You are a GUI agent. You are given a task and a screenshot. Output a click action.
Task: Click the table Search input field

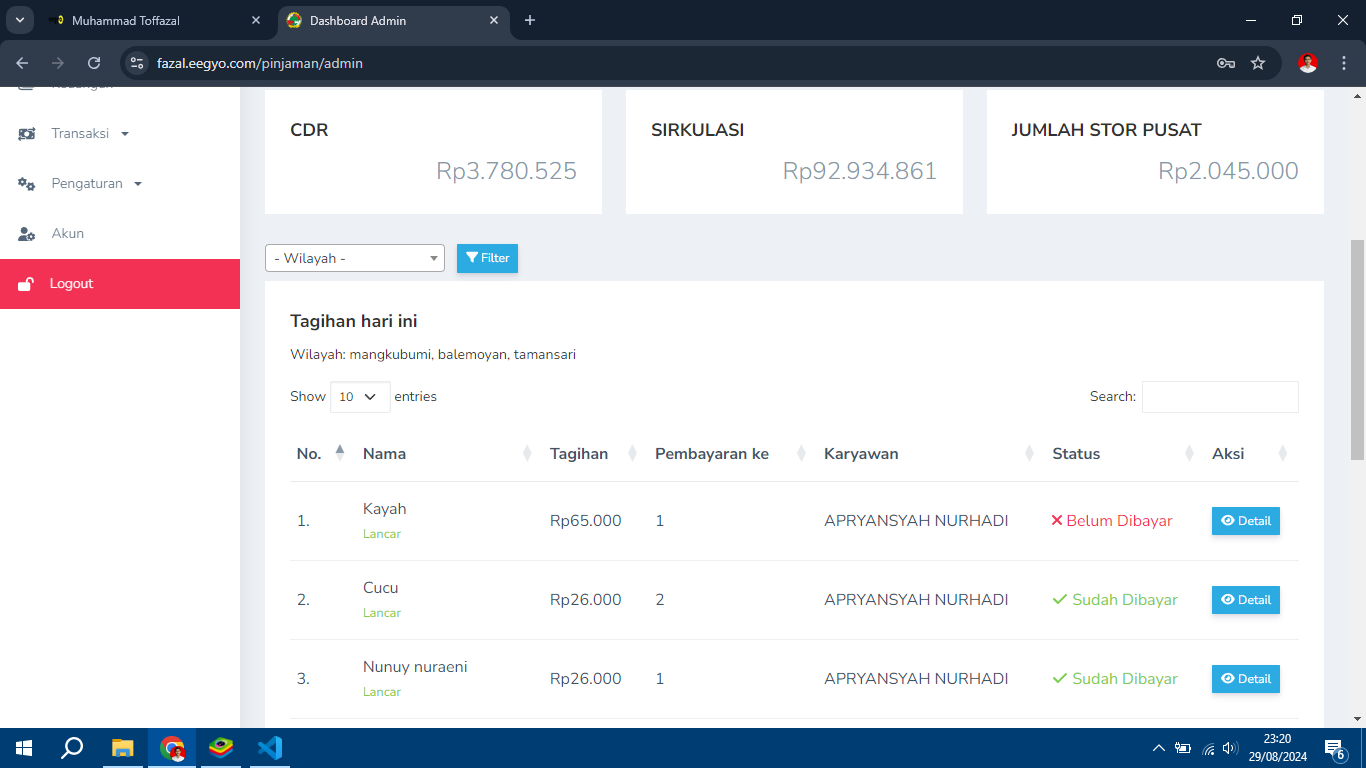pos(1219,397)
